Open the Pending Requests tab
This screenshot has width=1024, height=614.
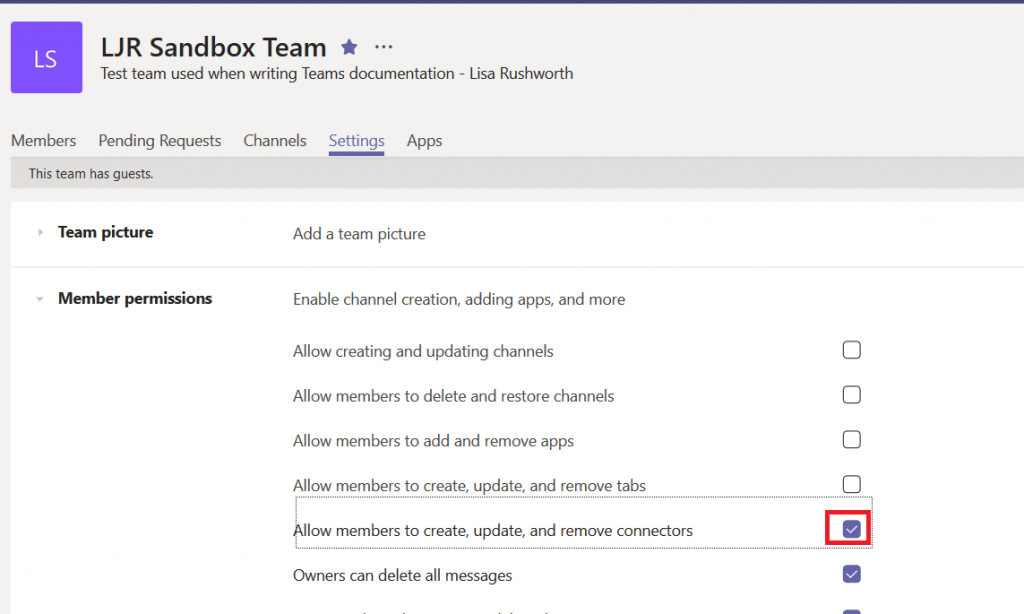click(x=160, y=140)
